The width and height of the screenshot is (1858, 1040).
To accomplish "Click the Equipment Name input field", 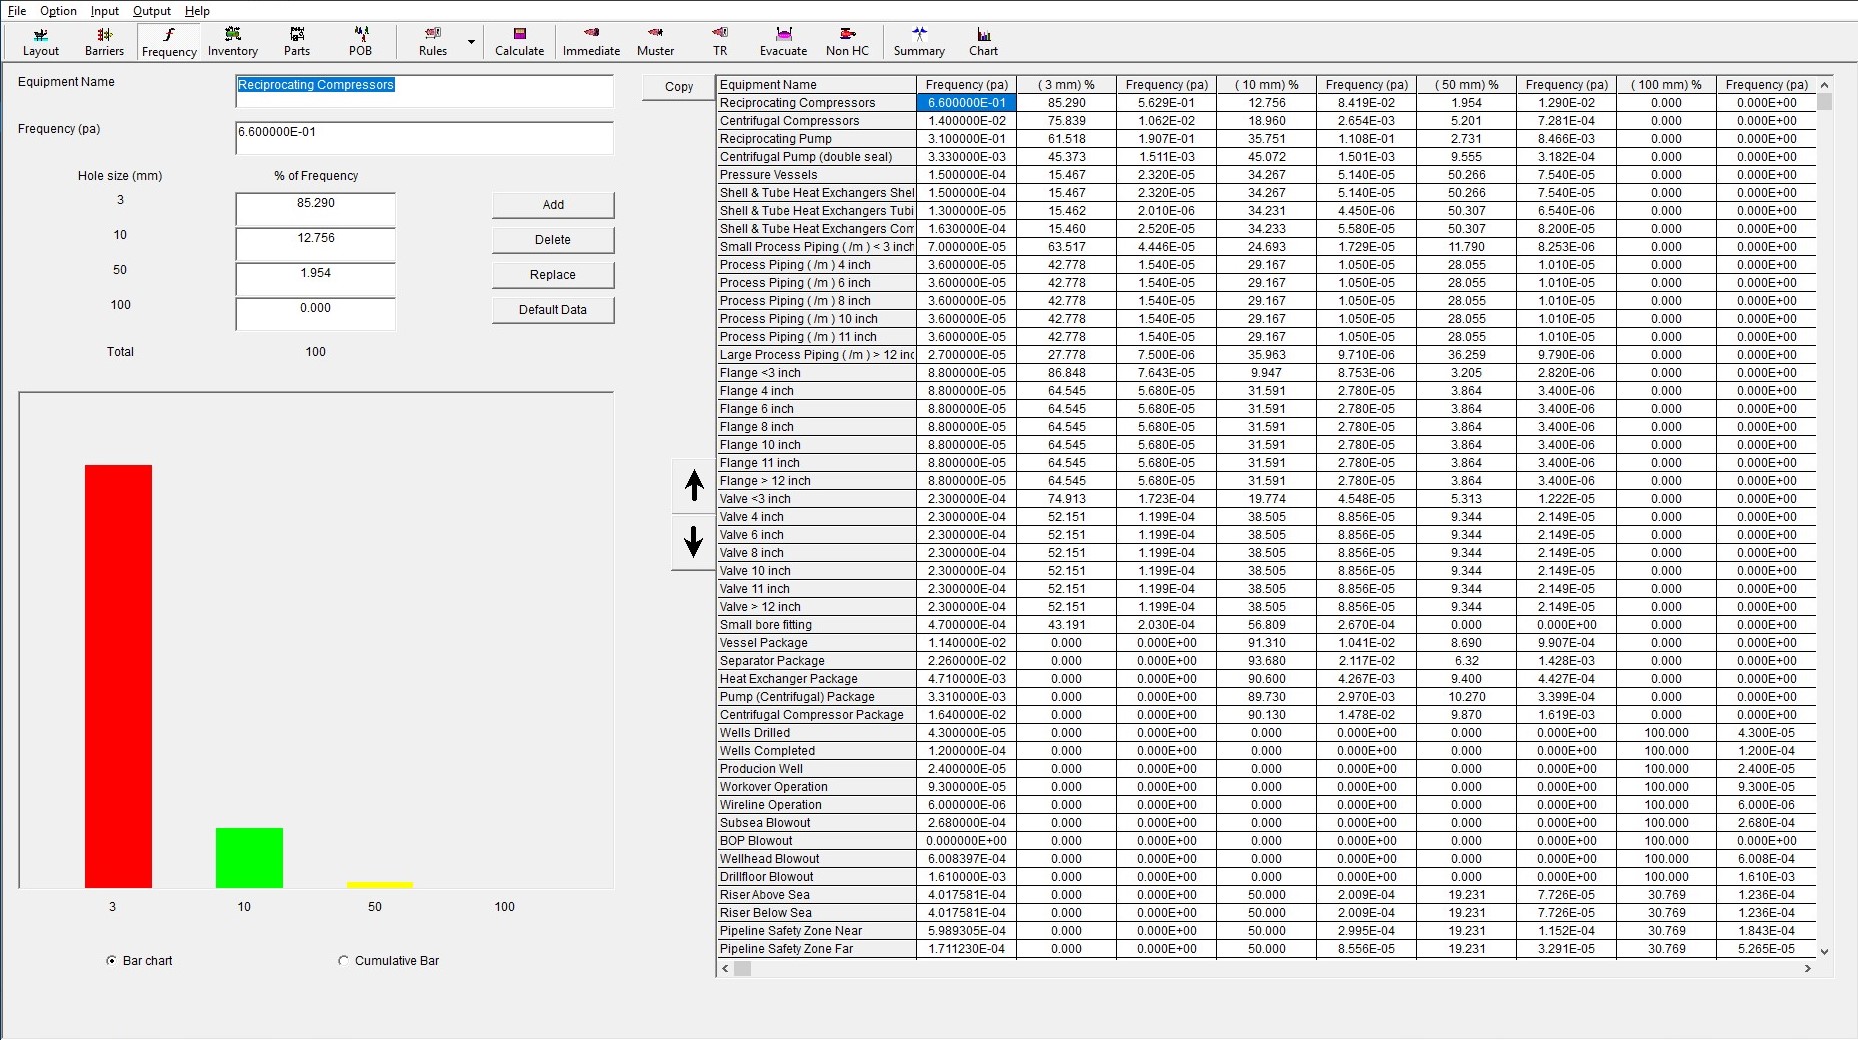I will (x=424, y=91).
